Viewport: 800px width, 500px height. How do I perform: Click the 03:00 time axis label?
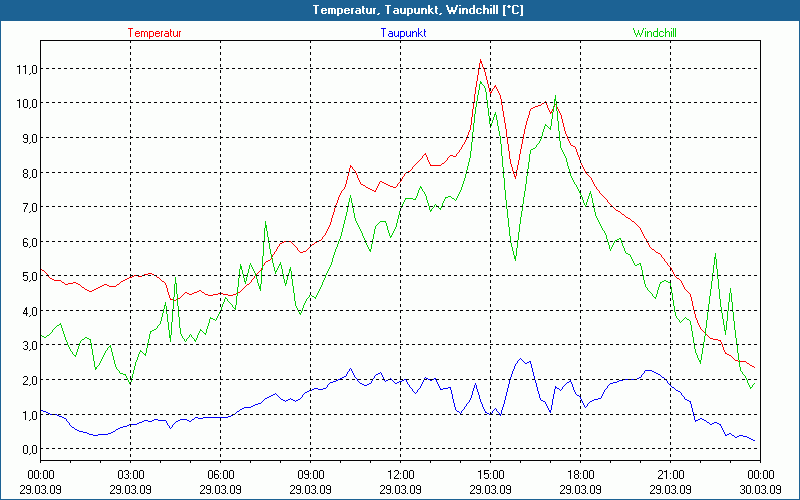pos(131,475)
